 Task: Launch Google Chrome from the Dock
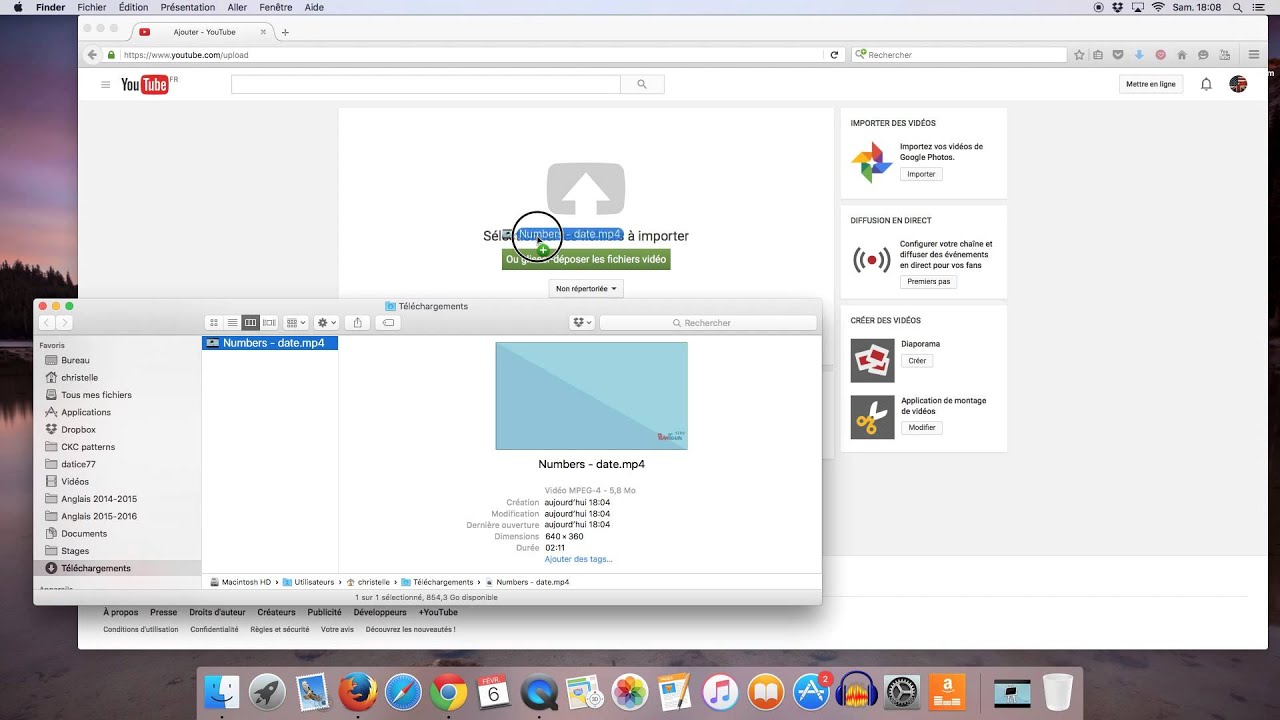[x=449, y=691]
